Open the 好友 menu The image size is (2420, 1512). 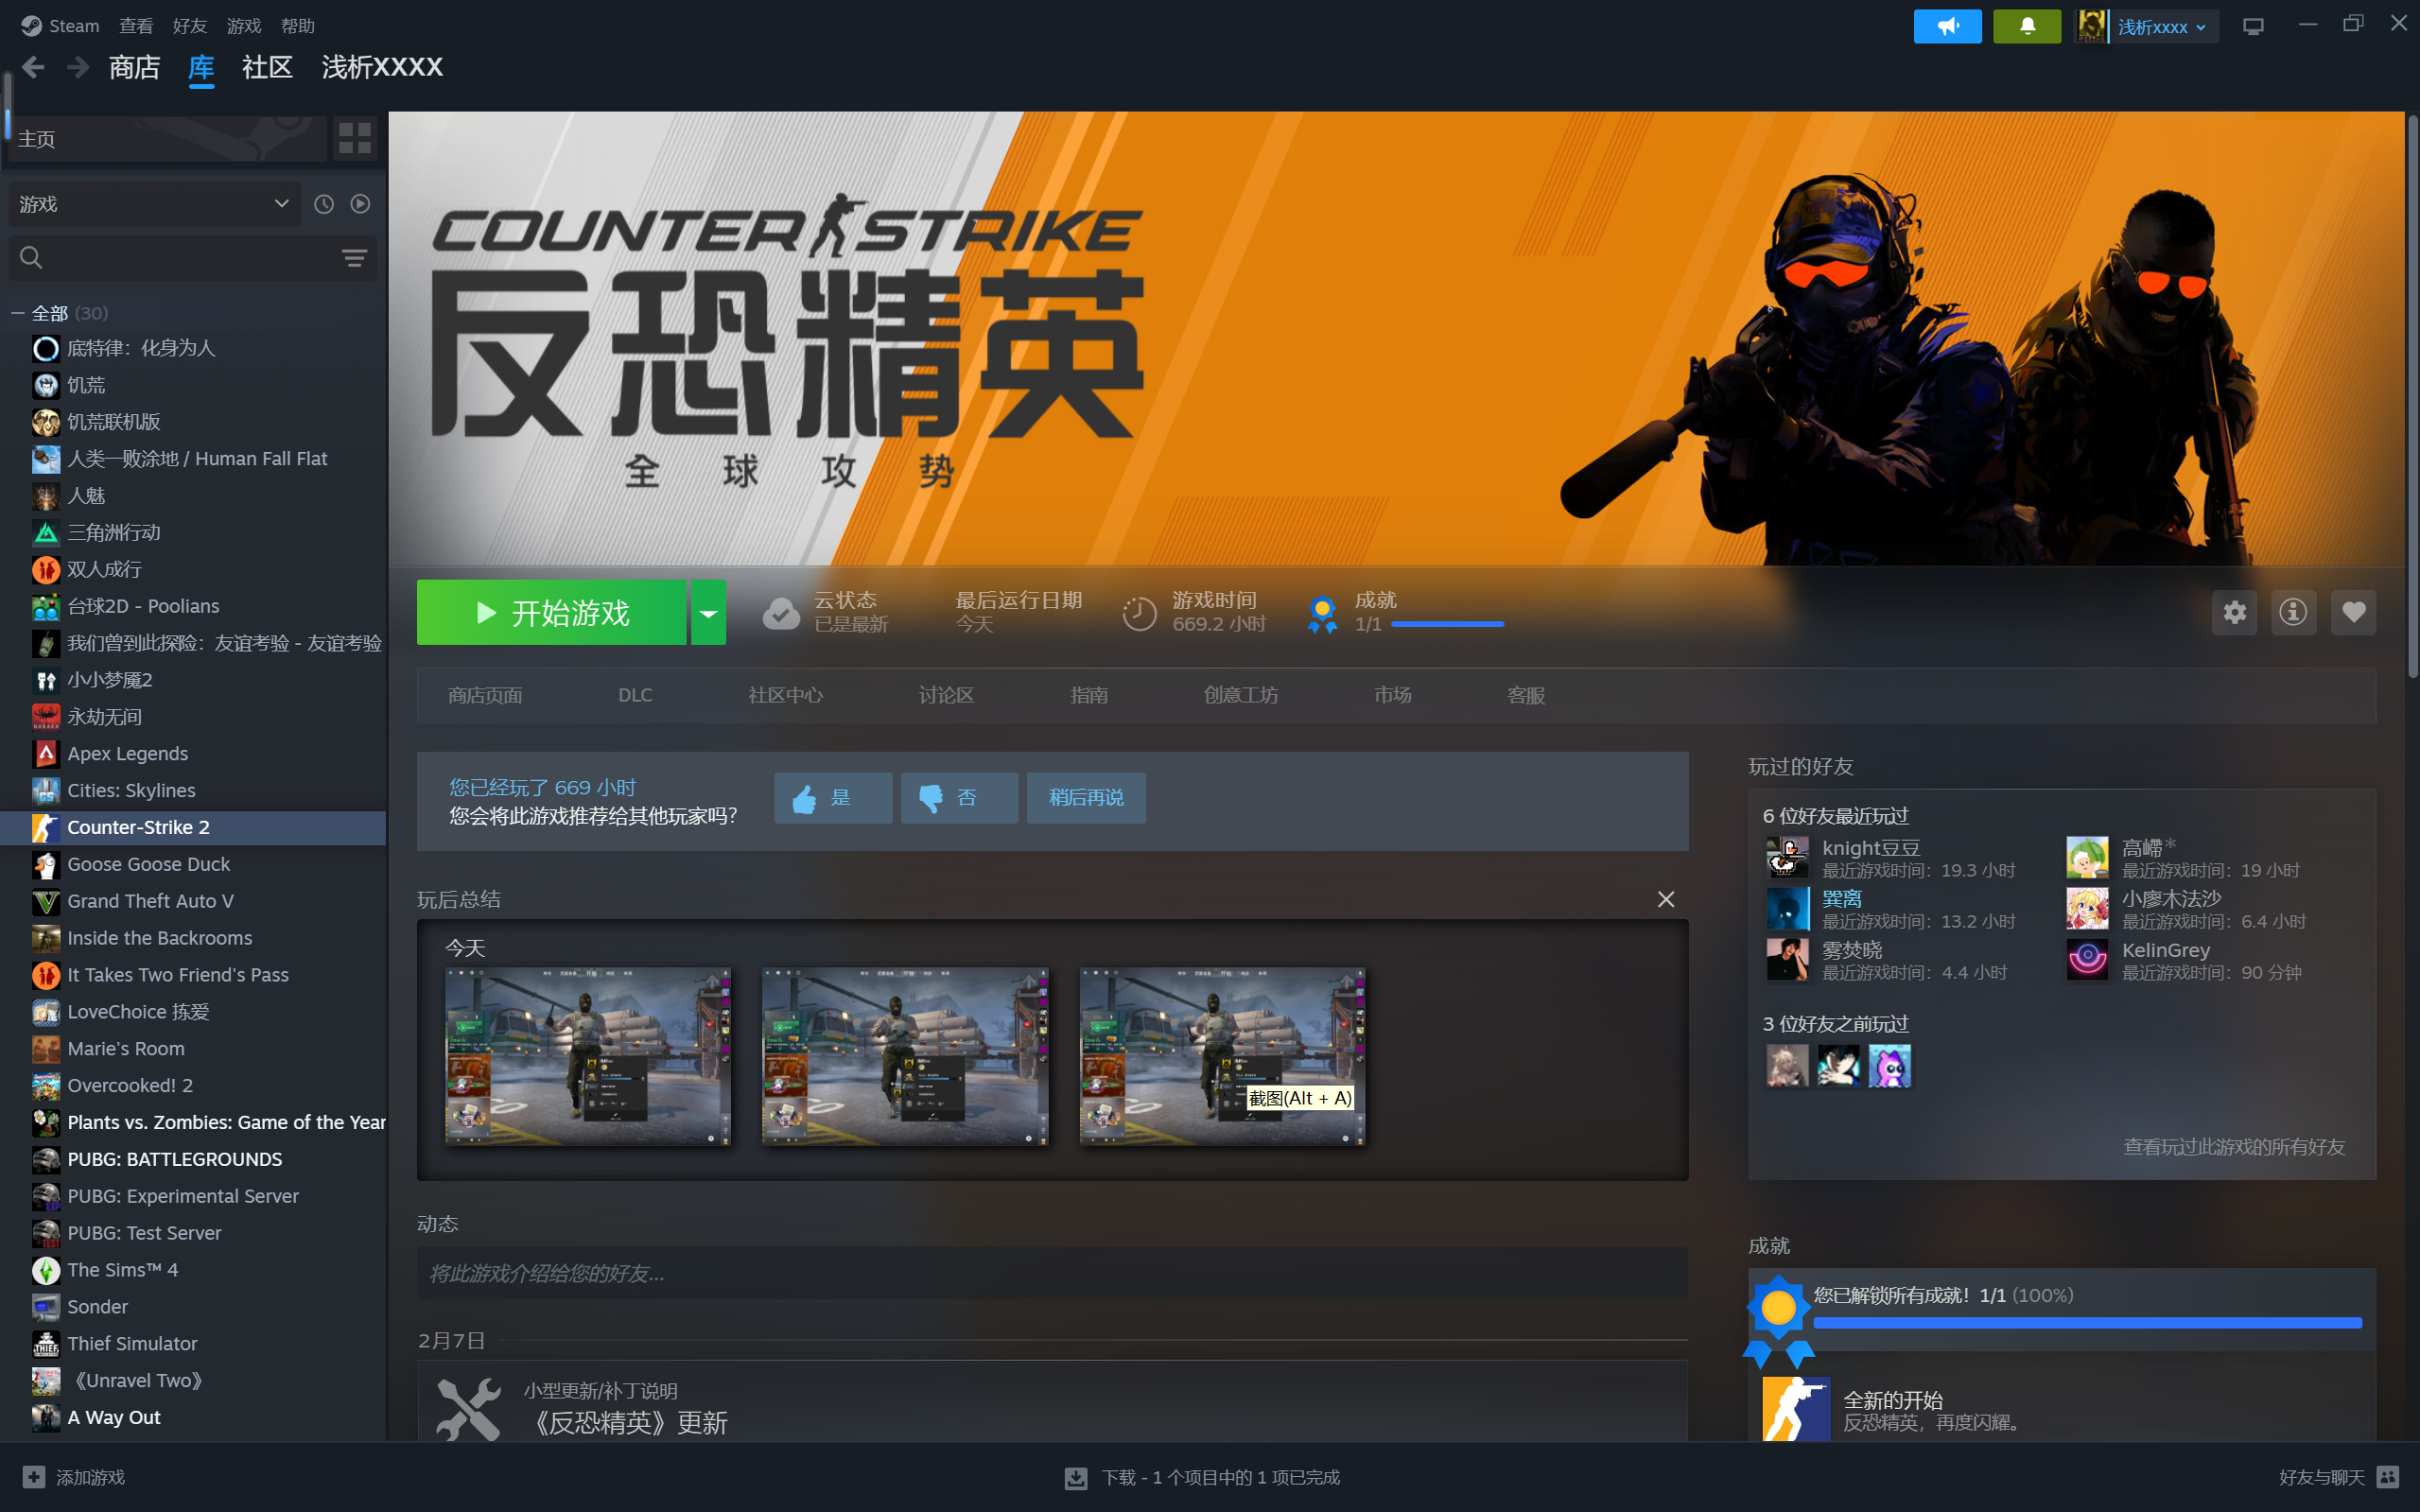189,26
